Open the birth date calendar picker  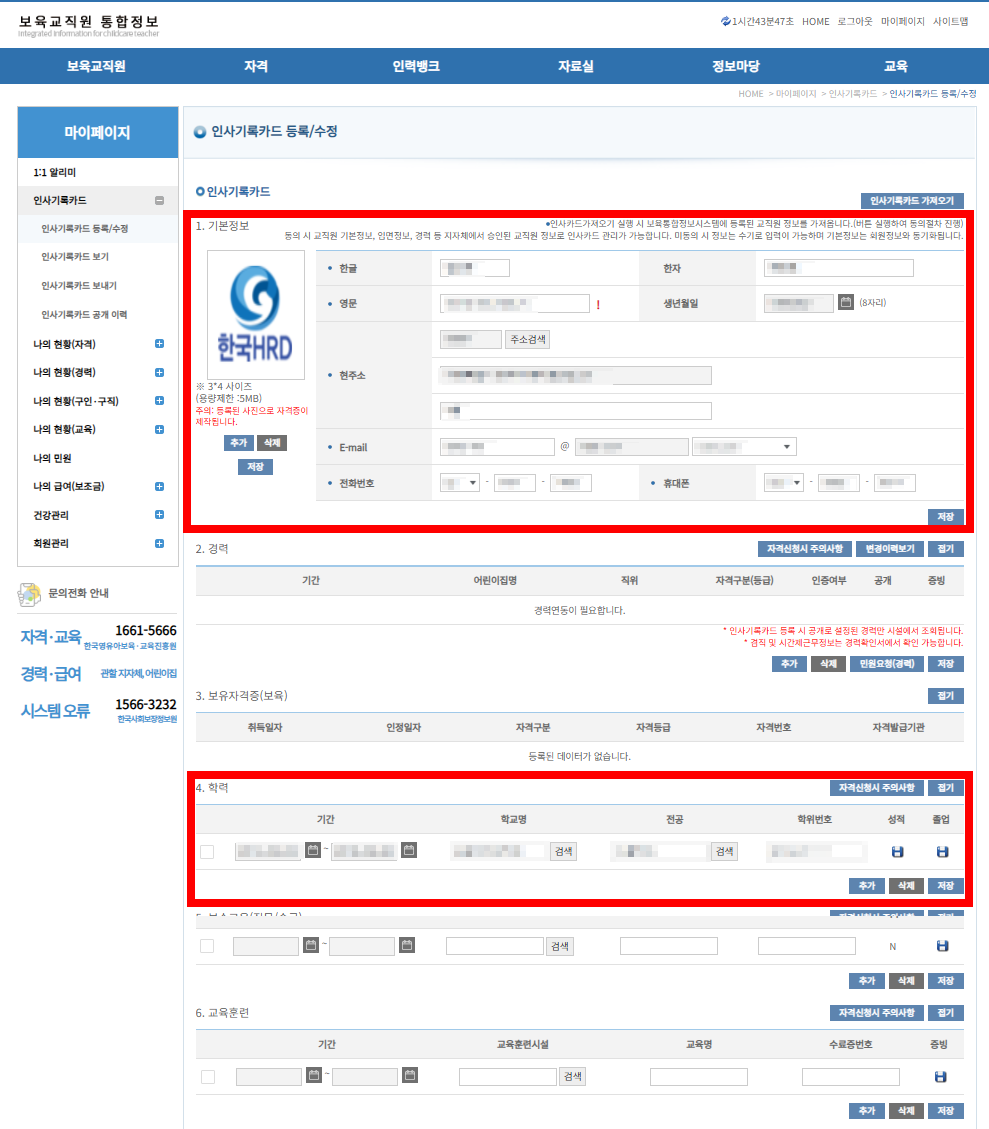coord(846,302)
